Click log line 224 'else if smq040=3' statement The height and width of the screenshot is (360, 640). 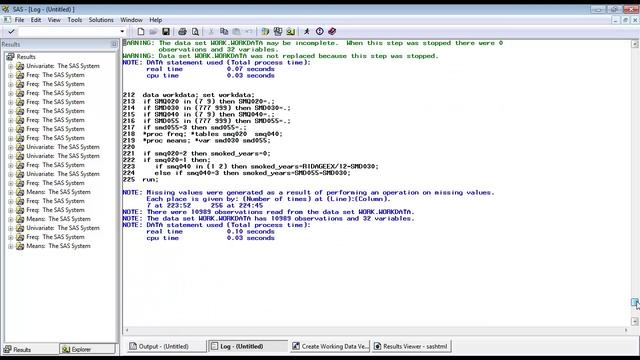tap(236, 173)
